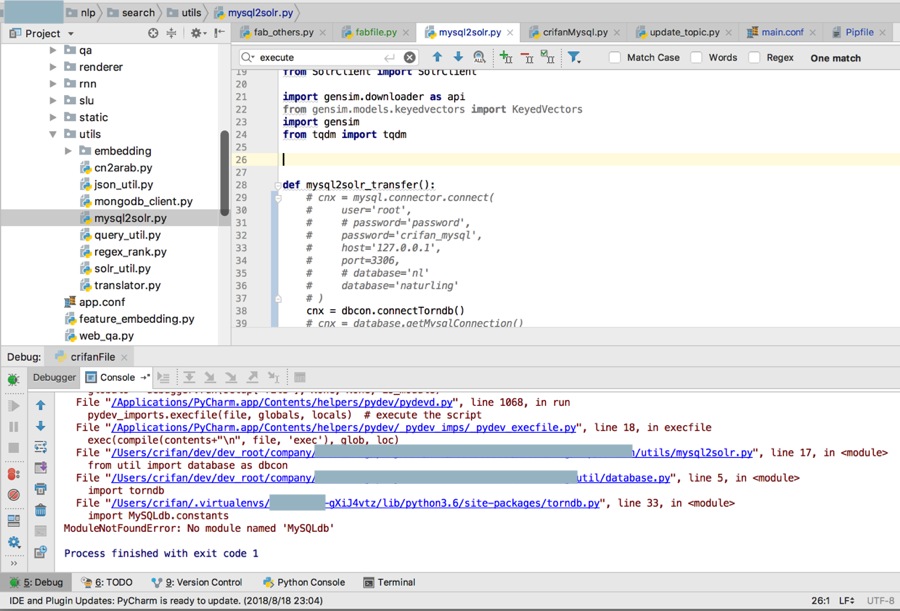Image resolution: width=900 pixels, height=611 pixels.
Task: Open the search filter funnel icon
Action: pos(574,58)
